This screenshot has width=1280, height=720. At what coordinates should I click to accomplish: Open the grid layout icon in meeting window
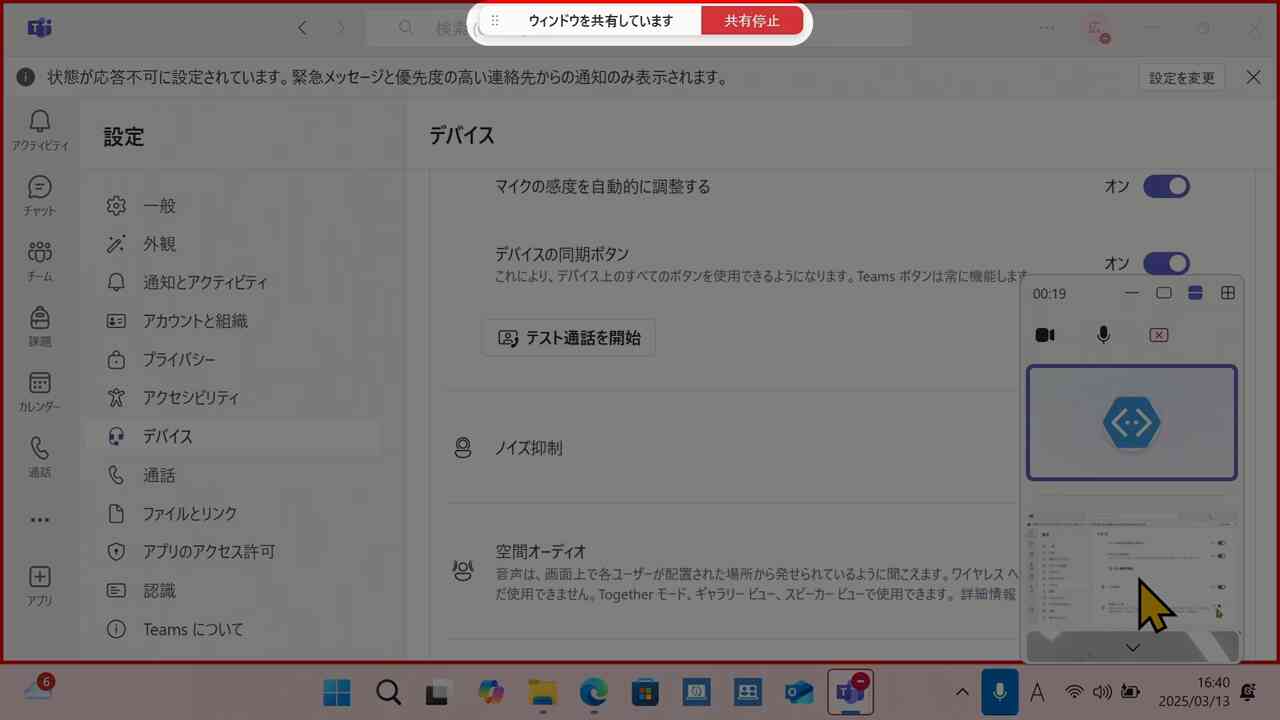pyautogui.click(x=1228, y=293)
